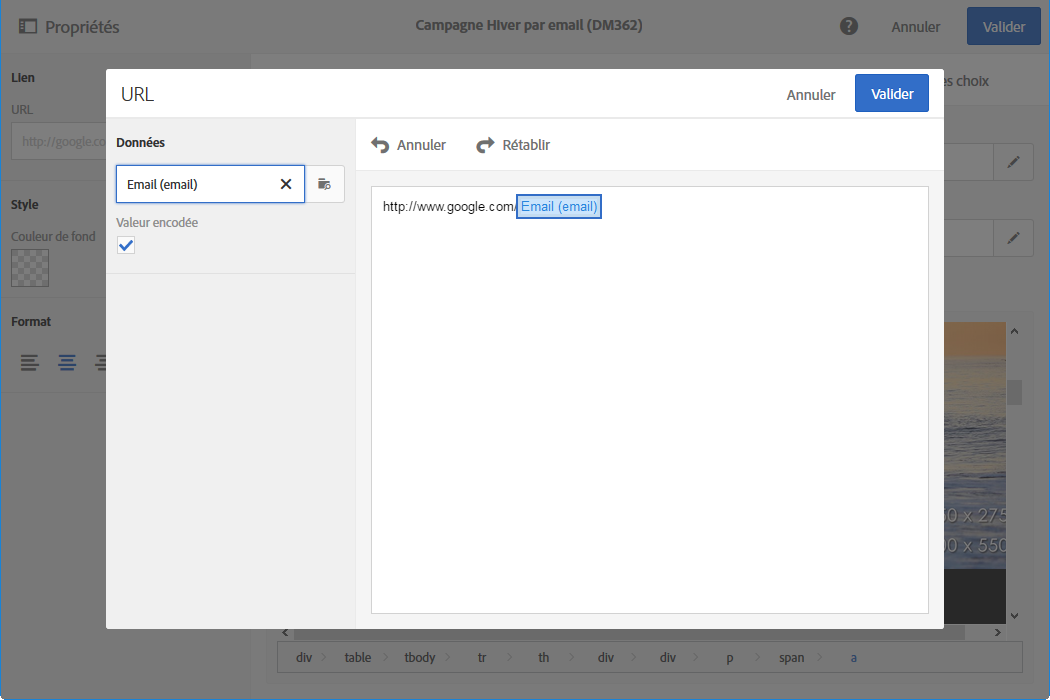The width and height of the screenshot is (1050, 700).
Task: Click the upper pencil edit icon
Action: click(x=1013, y=162)
